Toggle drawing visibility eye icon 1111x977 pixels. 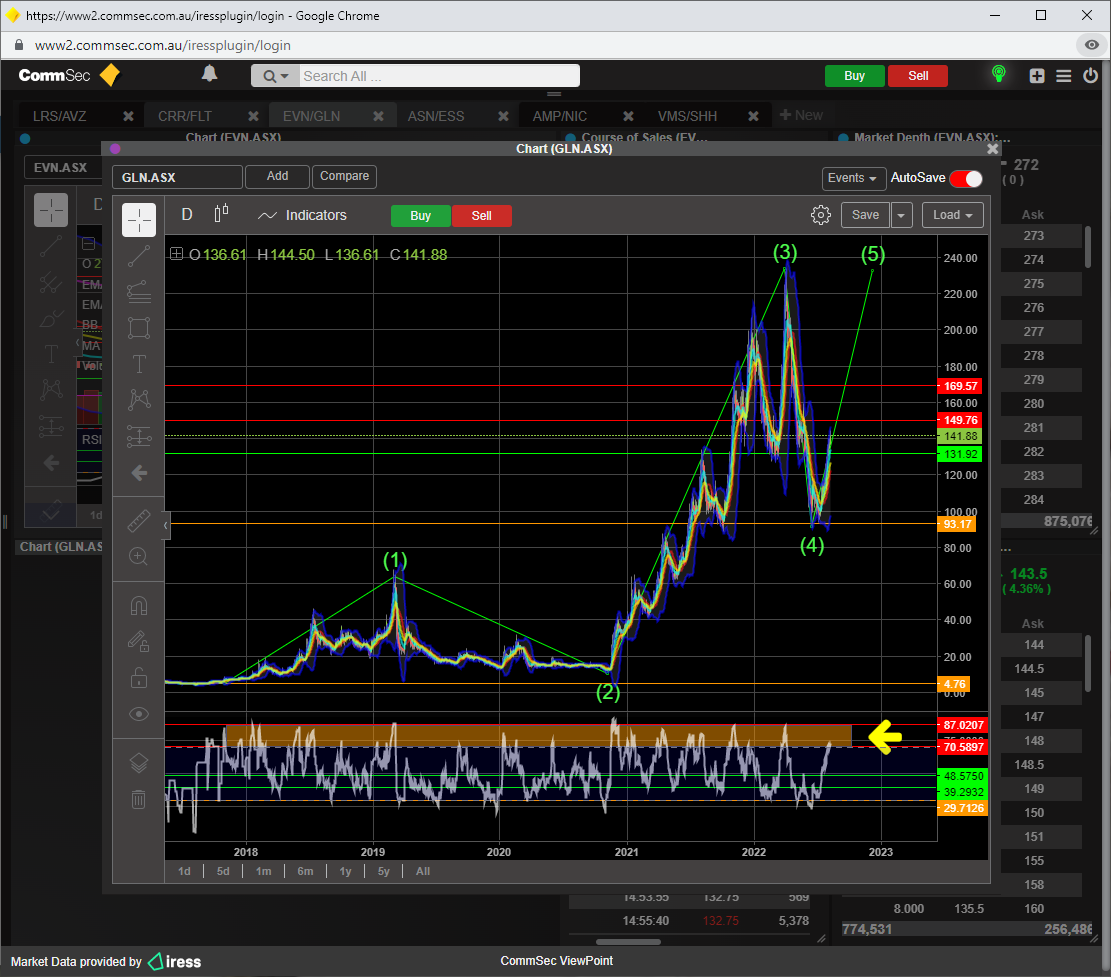click(139, 714)
